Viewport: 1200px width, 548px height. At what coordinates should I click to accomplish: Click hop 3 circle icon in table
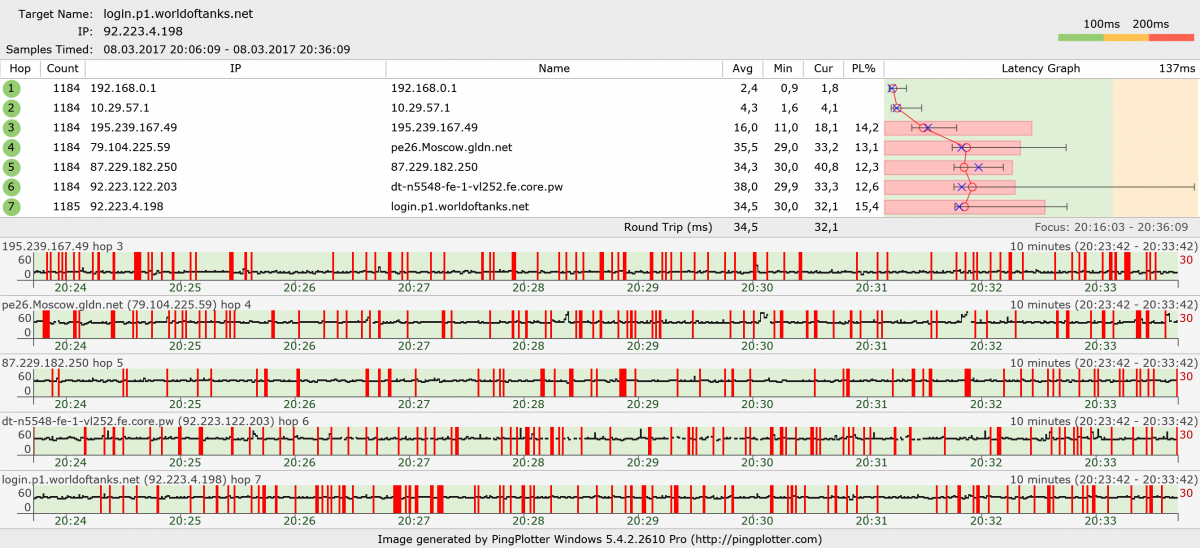point(12,128)
